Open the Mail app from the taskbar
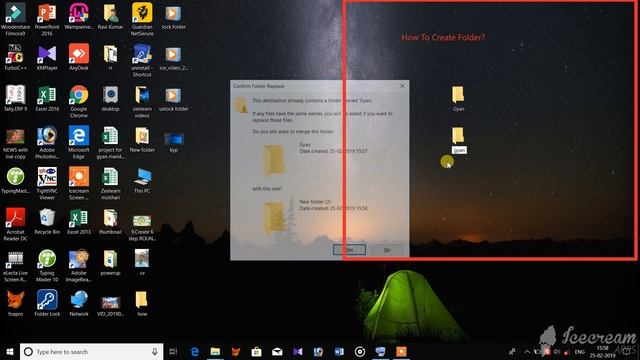The image size is (640, 360). [x=277, y=351]
